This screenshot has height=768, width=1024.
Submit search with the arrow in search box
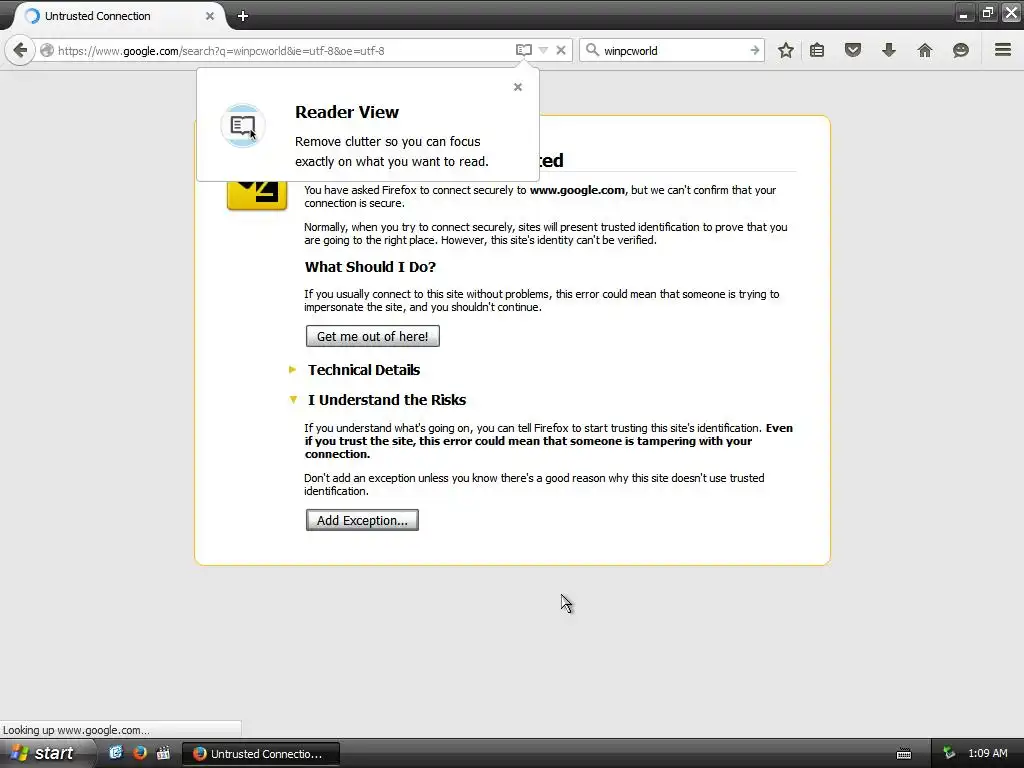click(x=754, y=50)
